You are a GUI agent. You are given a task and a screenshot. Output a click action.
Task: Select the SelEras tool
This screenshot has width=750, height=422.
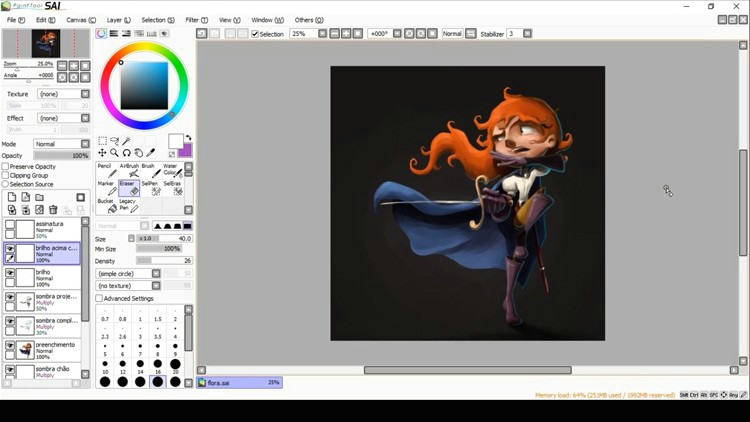173,188
